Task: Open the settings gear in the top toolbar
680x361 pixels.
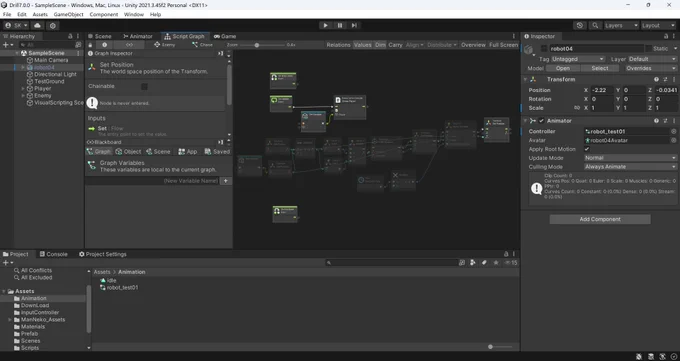Action: coord(52,25)
